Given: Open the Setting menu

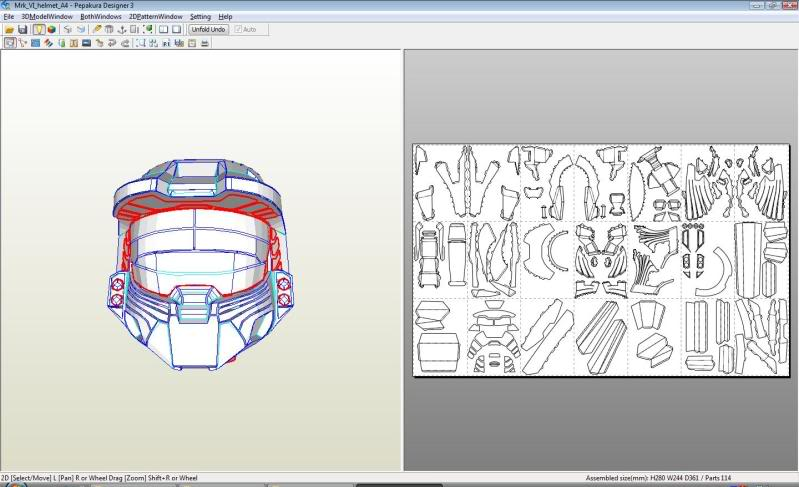Looking at the screenshot, I should coord(200,17).
